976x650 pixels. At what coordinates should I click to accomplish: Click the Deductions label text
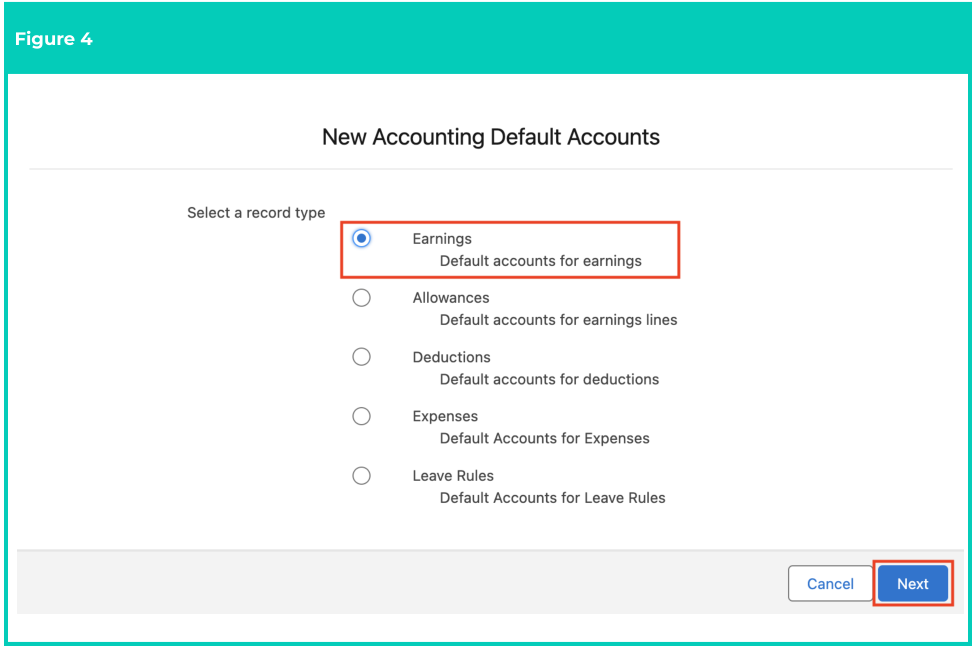451,357
